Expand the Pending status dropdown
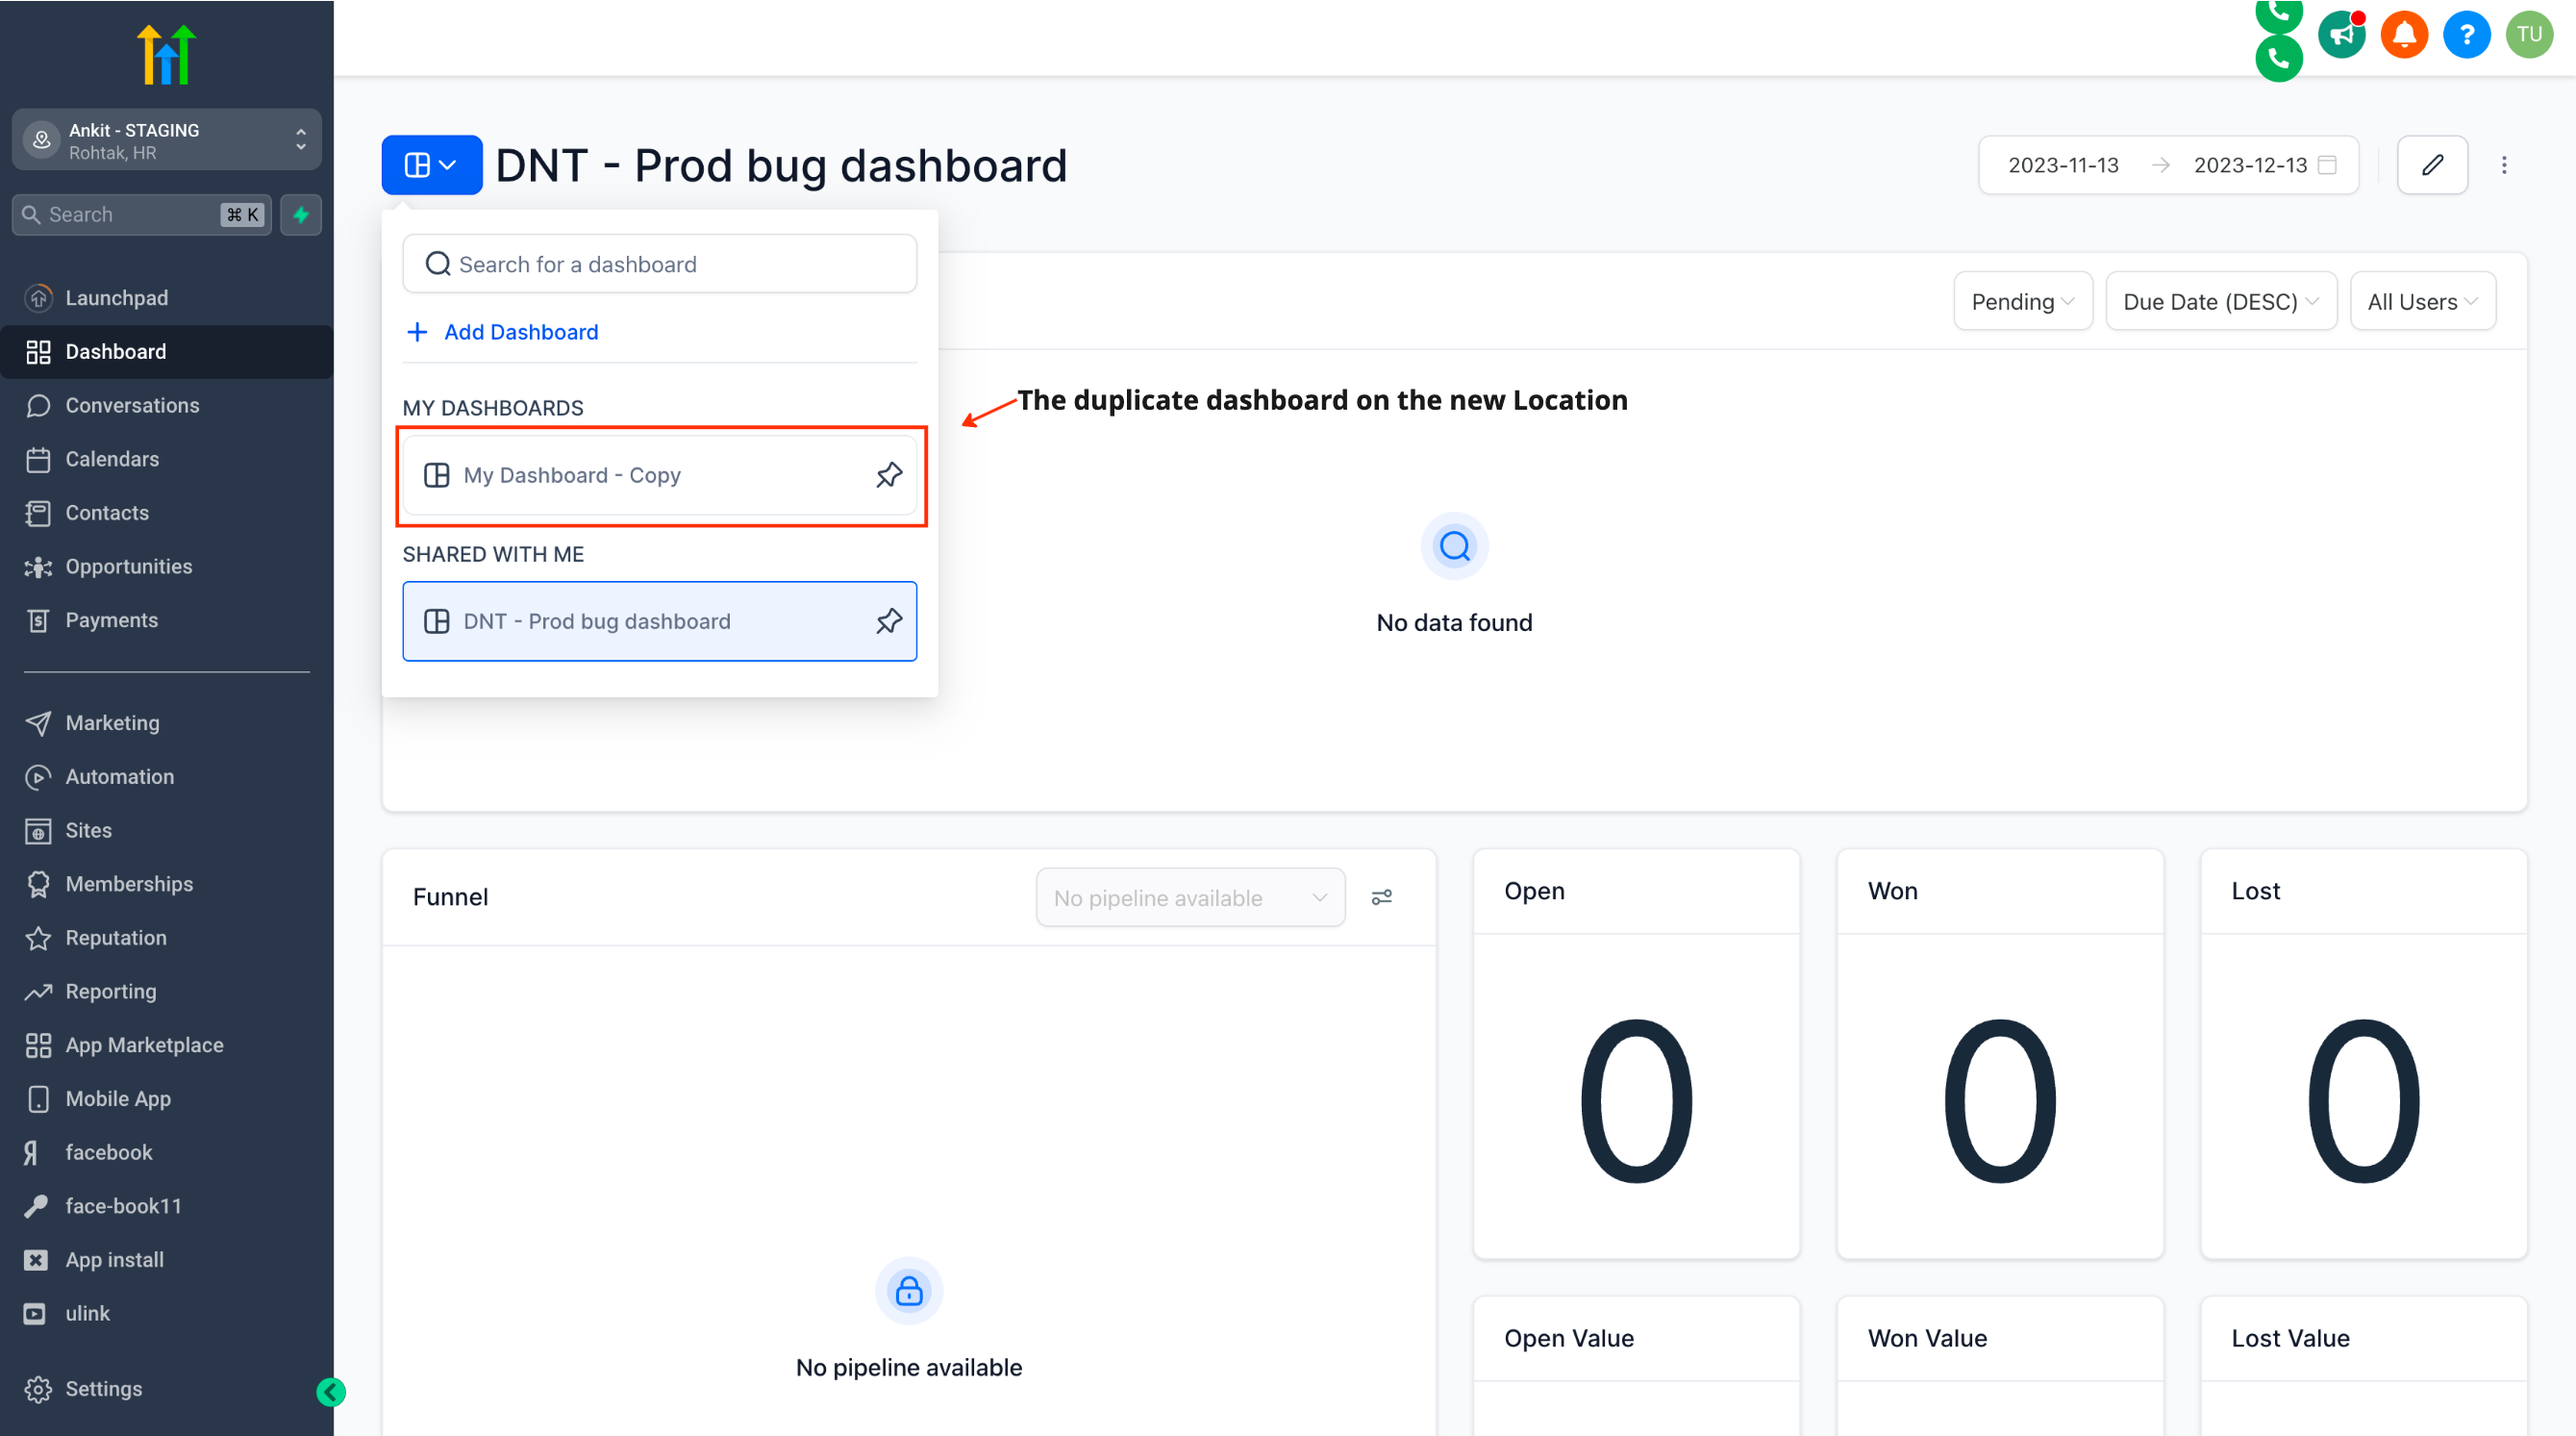 [x=2022, y=302]
